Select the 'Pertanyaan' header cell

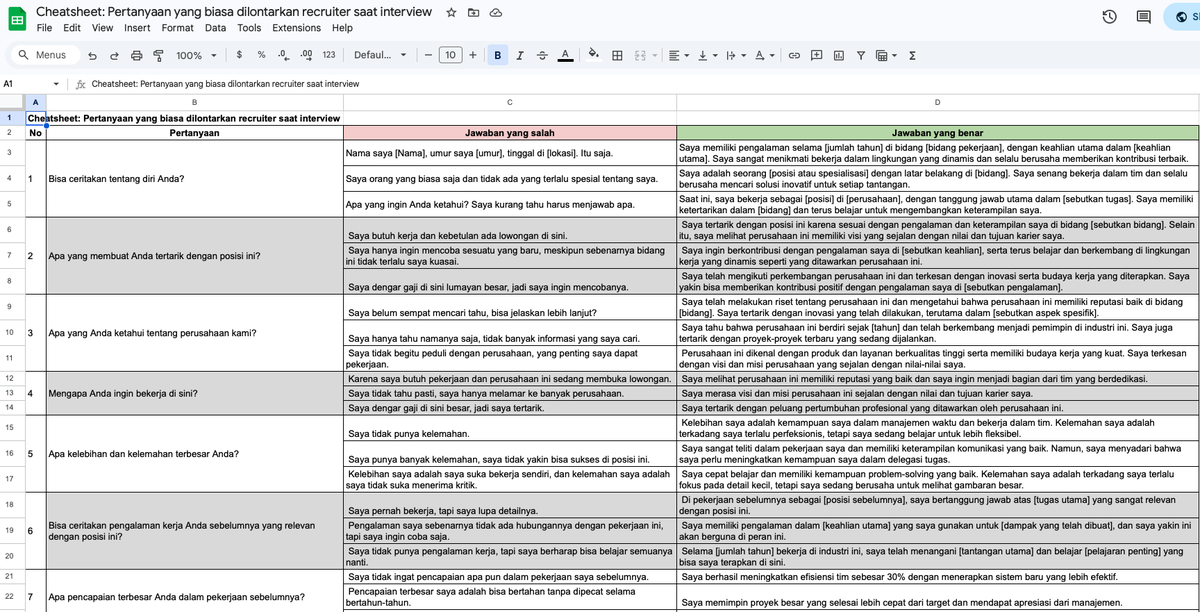tap(194, 132)
